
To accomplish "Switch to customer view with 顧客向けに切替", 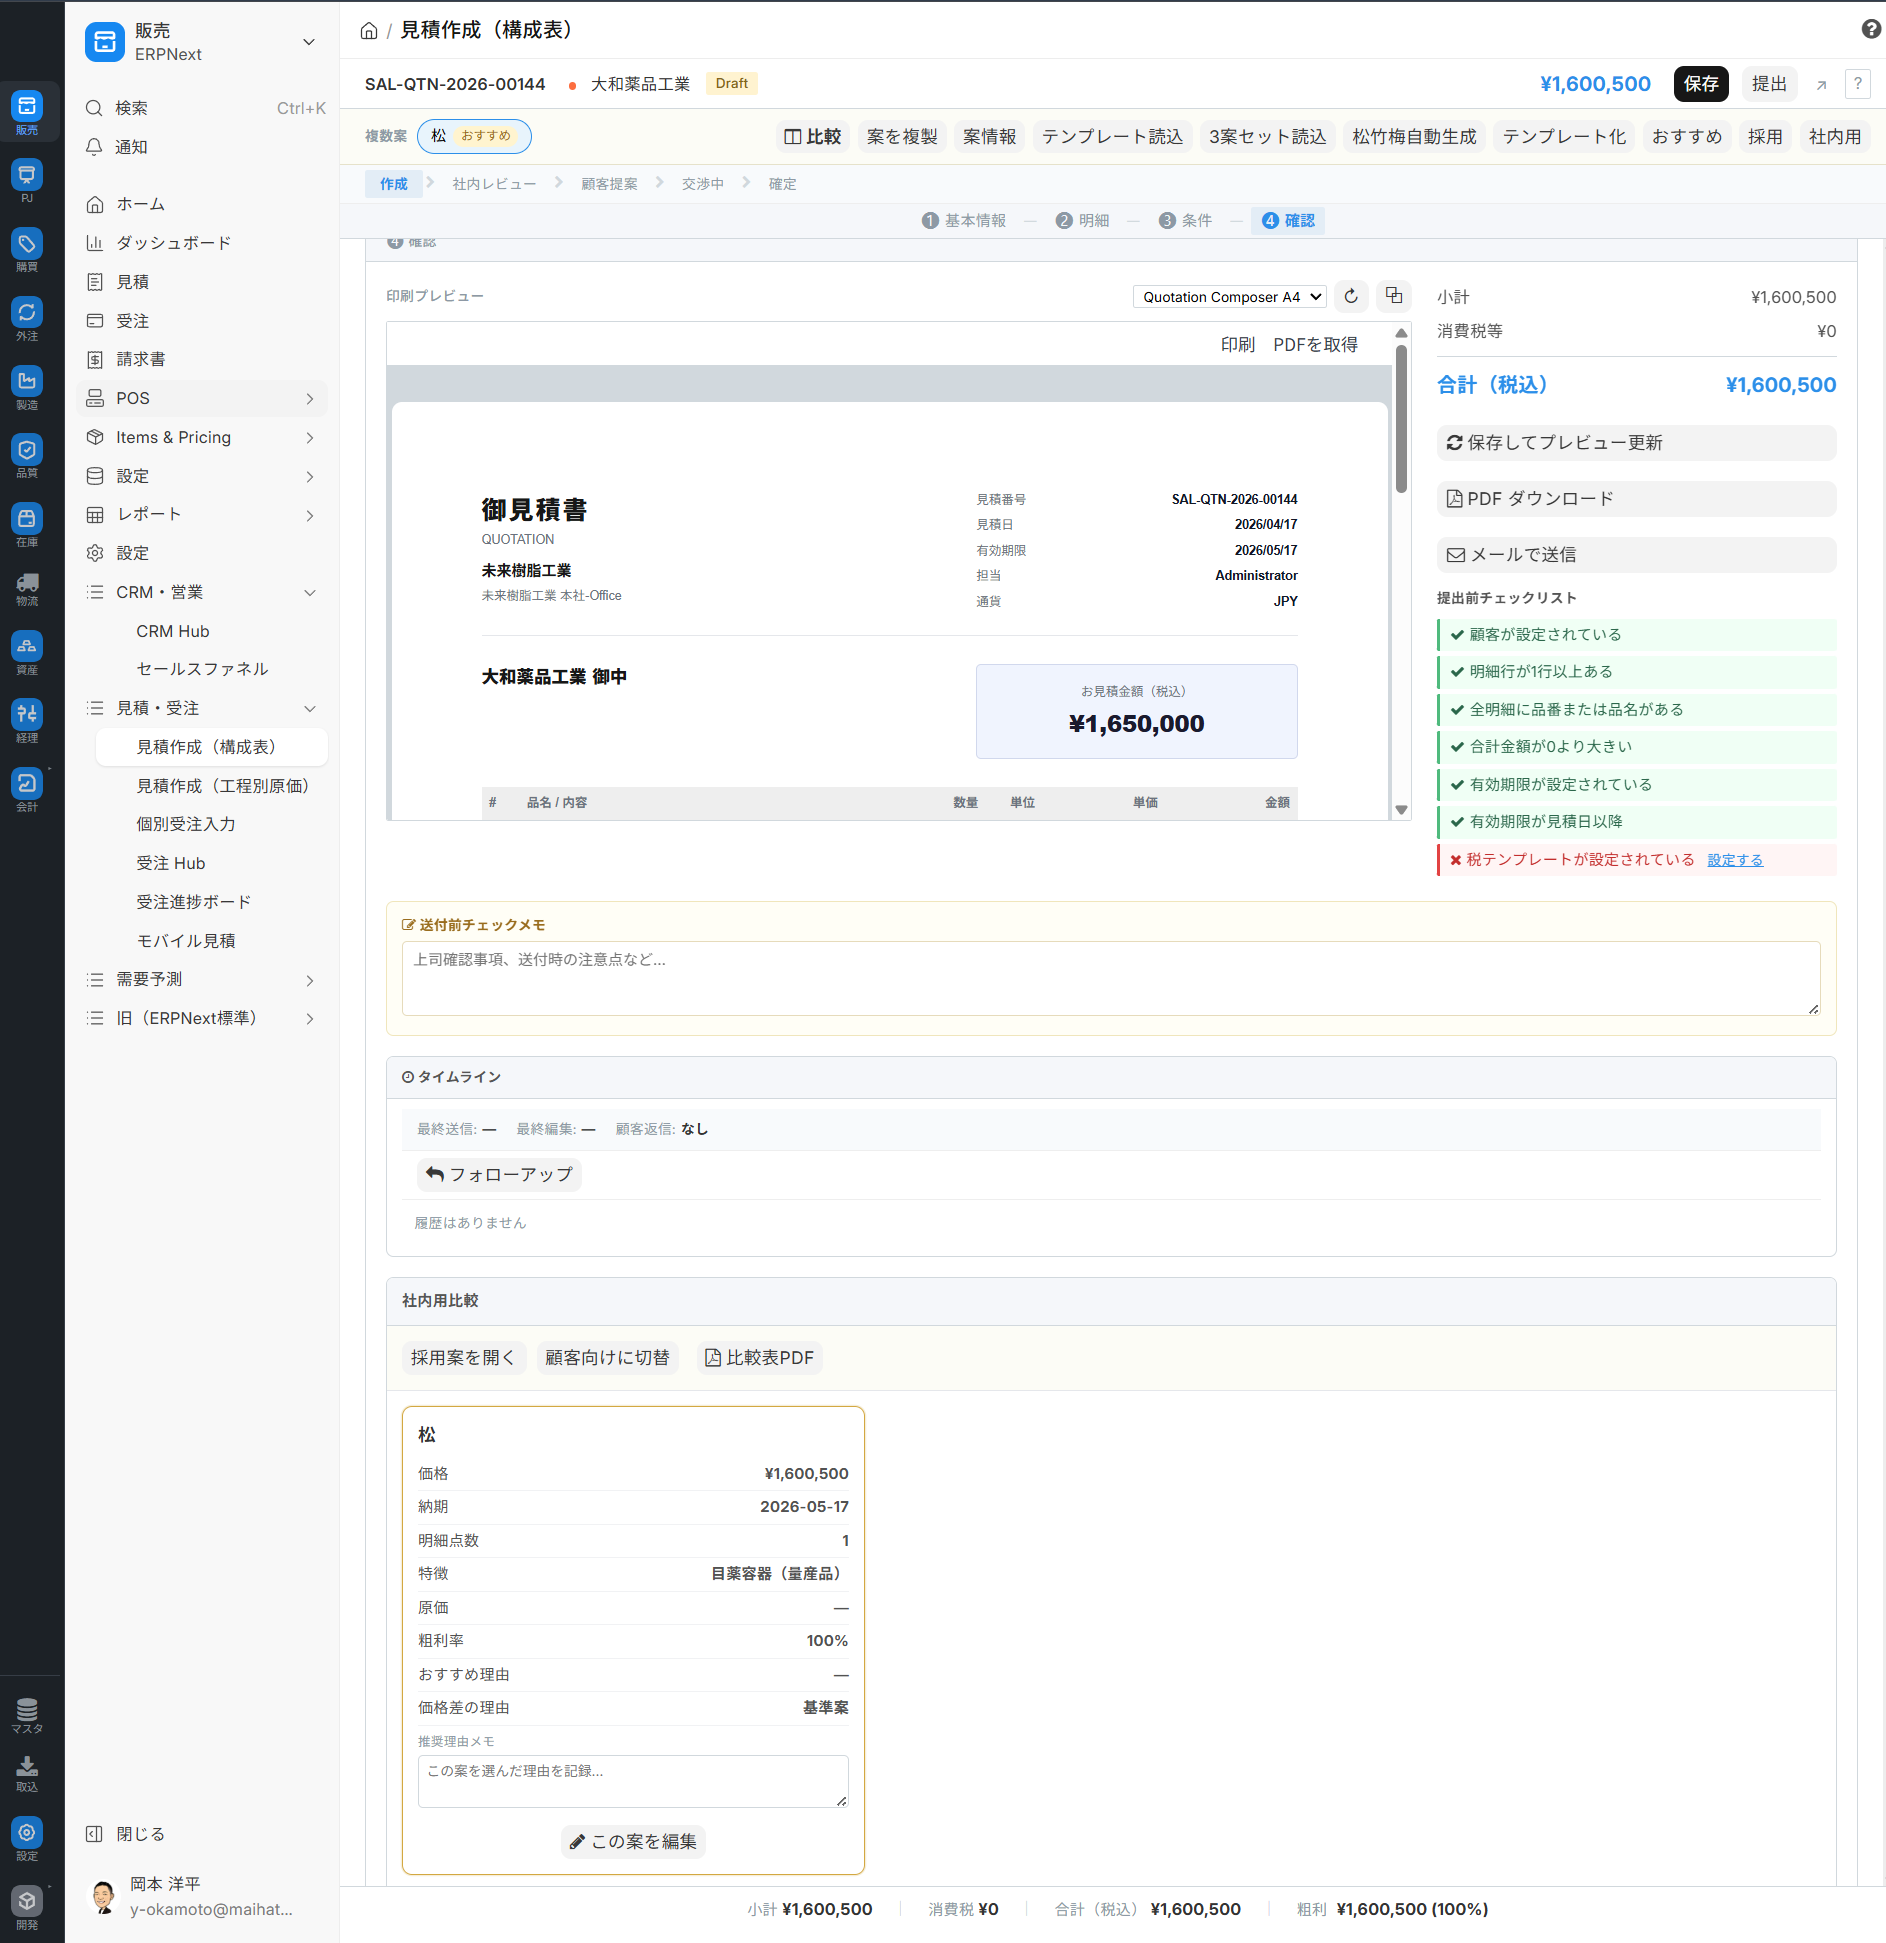I will 607,1357.
